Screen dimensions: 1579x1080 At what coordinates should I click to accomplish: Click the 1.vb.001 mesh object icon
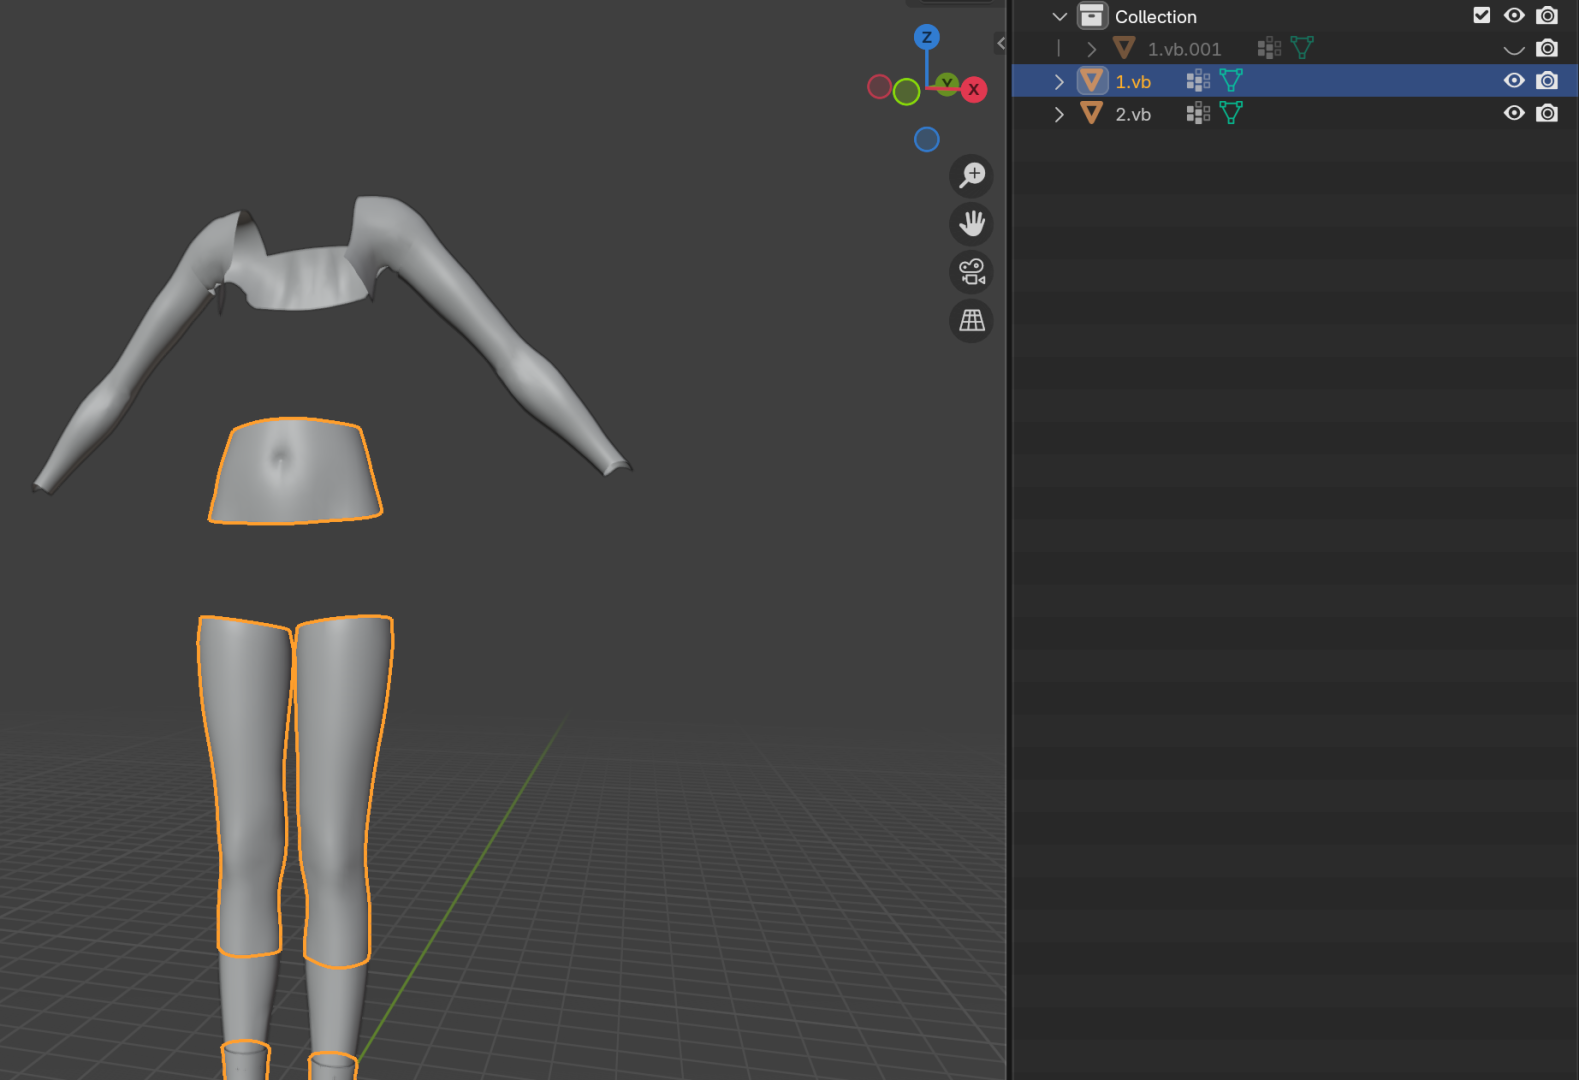(1124, 48)
